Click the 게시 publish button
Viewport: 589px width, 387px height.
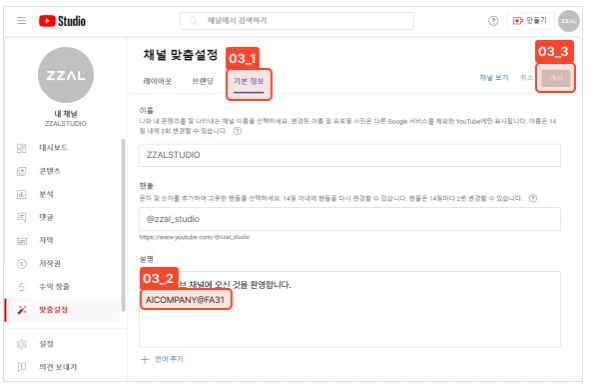[556, 78]
